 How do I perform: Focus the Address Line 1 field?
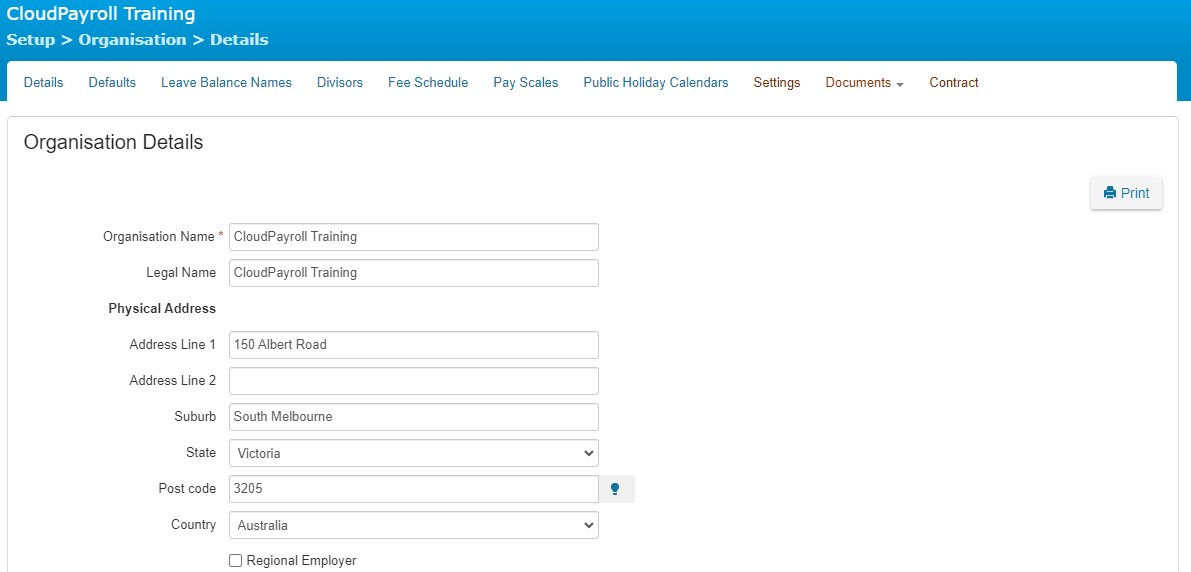414,345
